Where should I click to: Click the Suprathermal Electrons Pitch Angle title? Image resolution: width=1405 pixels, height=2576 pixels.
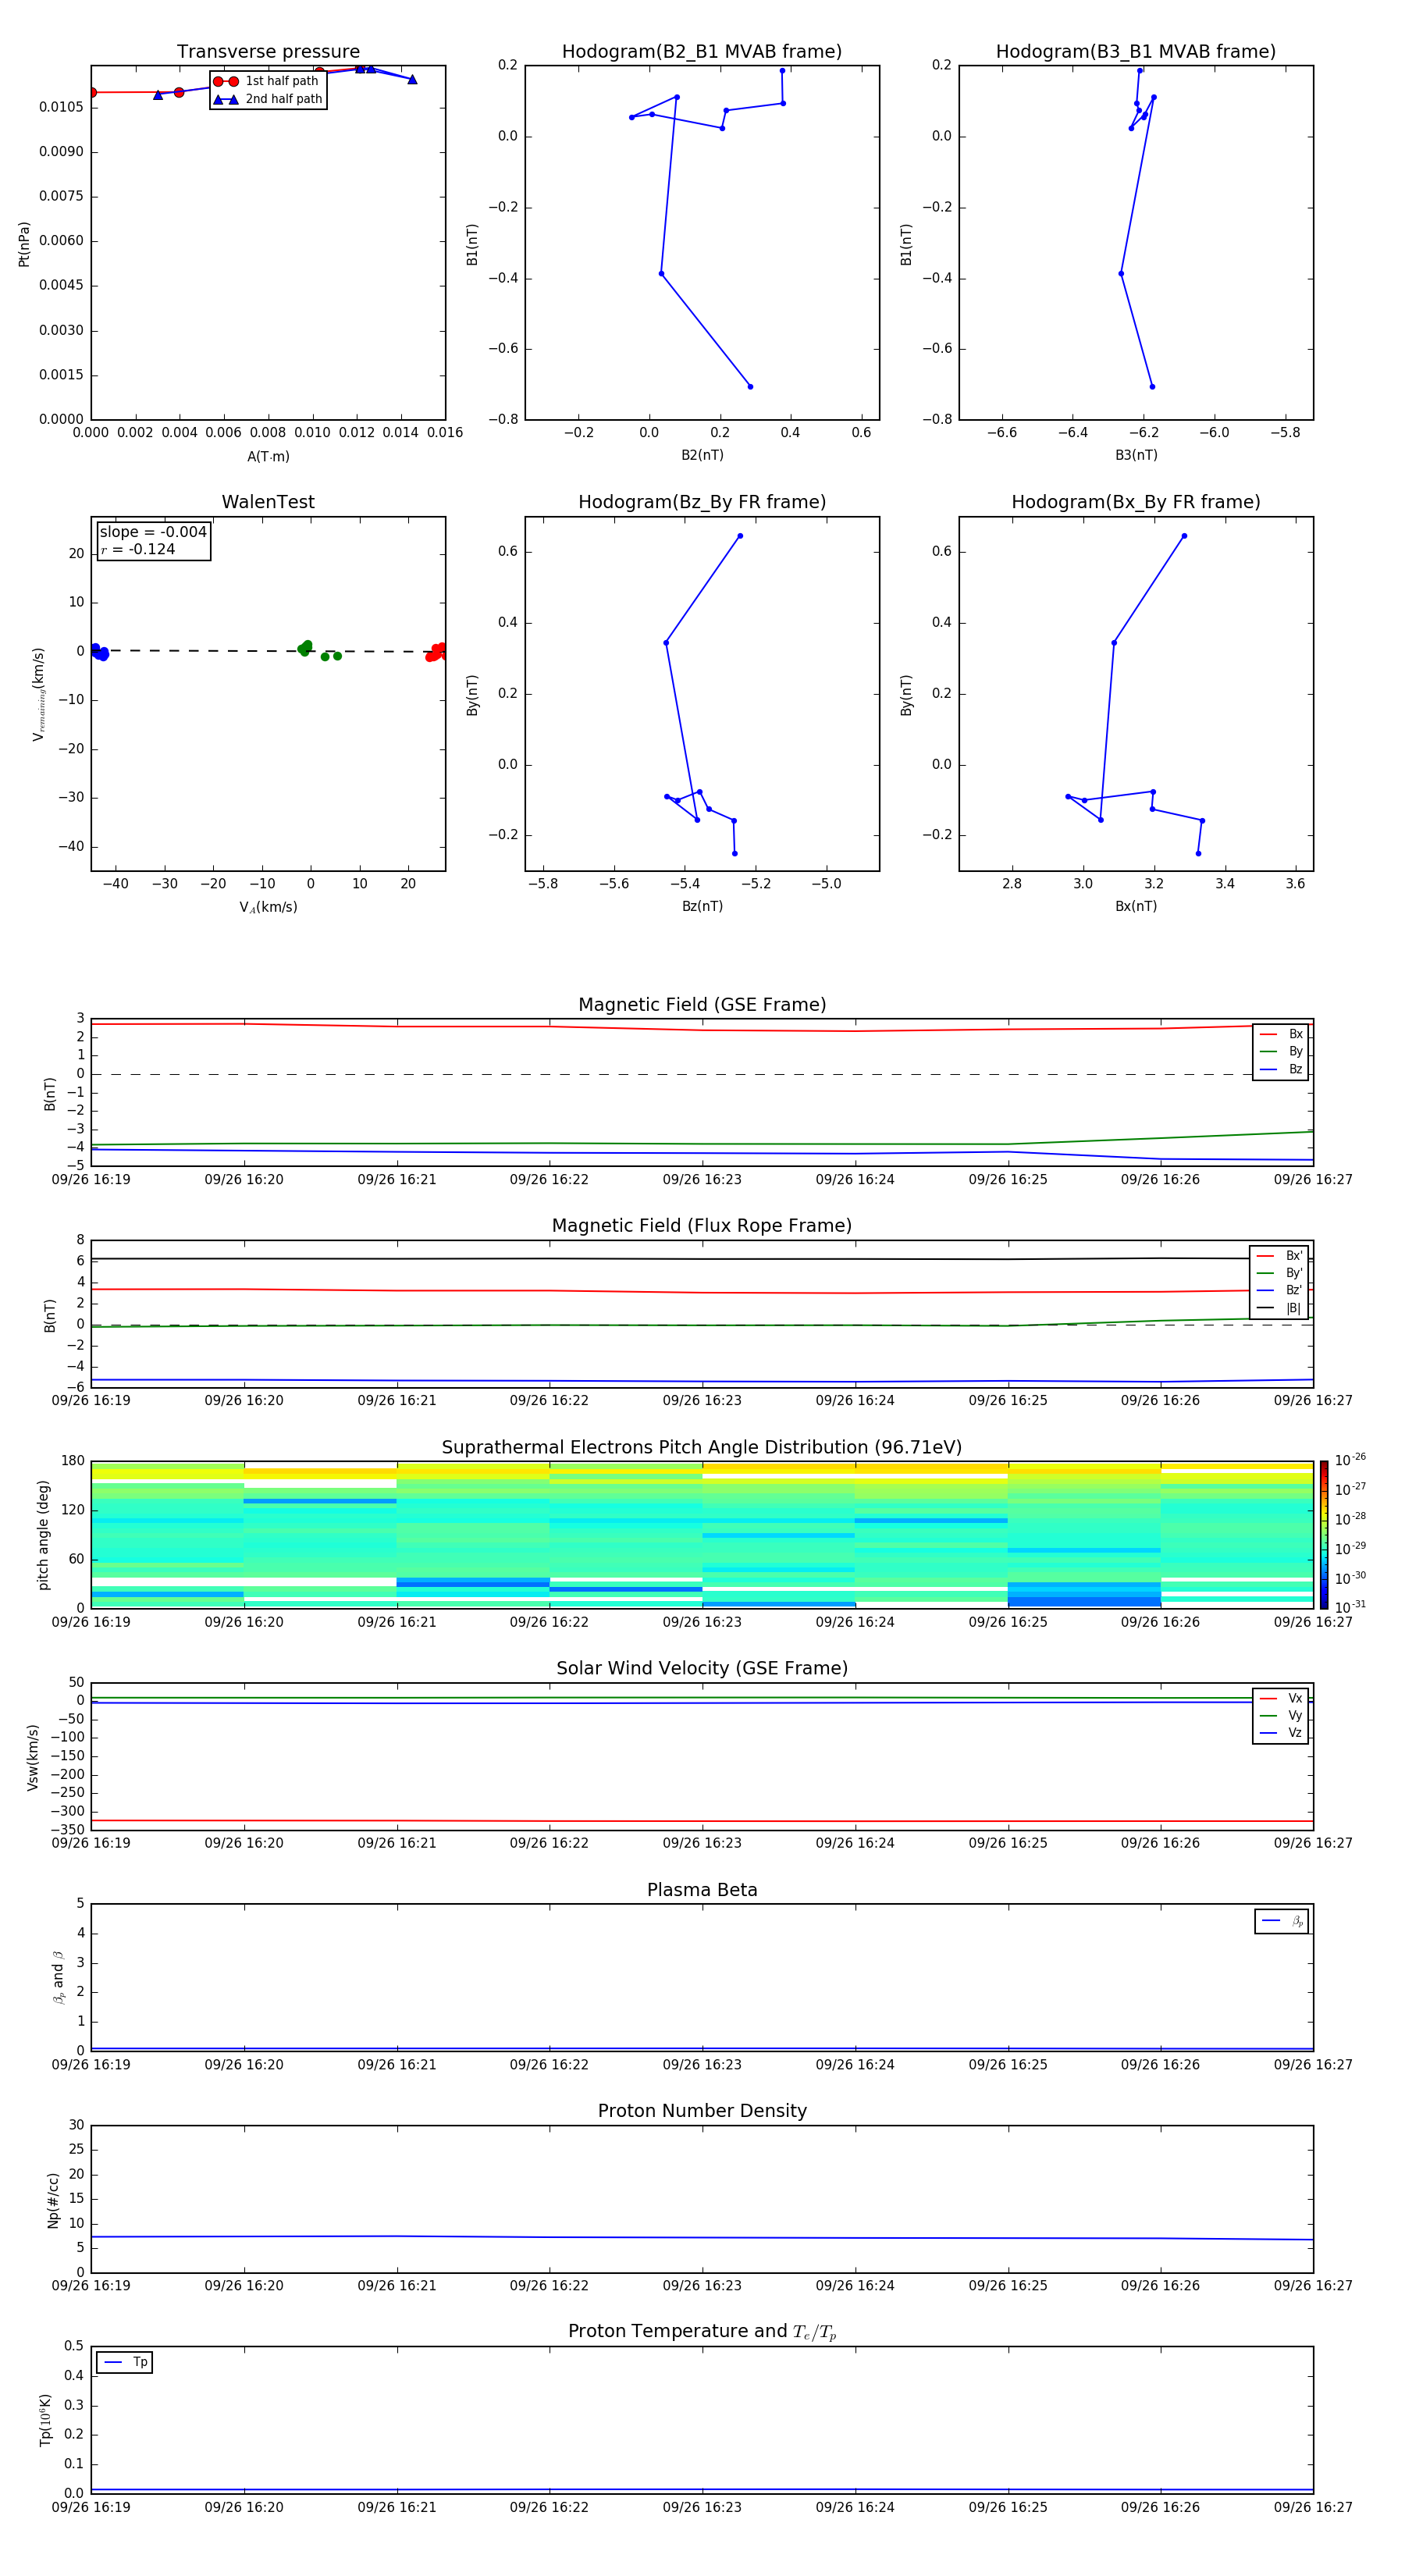click(702, 1448)
